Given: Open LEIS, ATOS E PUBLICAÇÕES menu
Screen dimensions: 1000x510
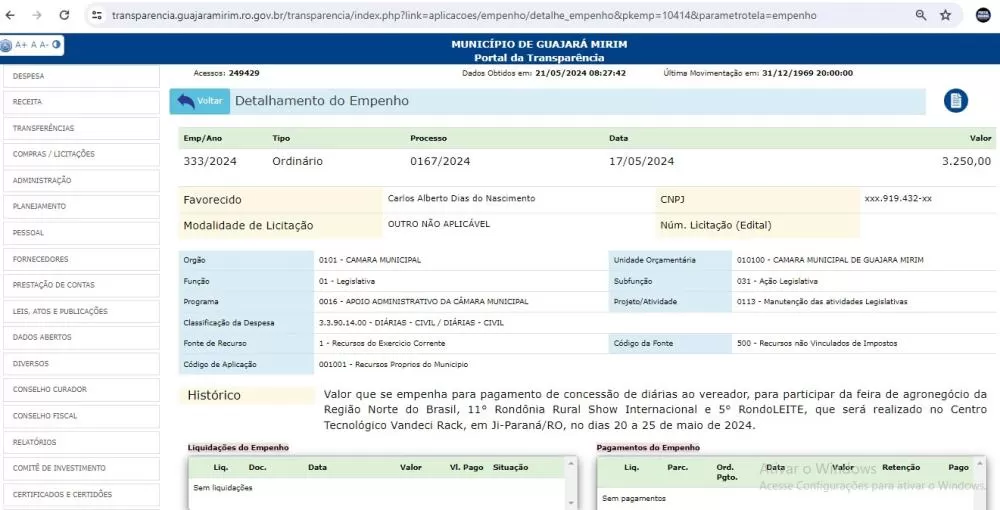Looking at the screenshot, I should point(81,311).
